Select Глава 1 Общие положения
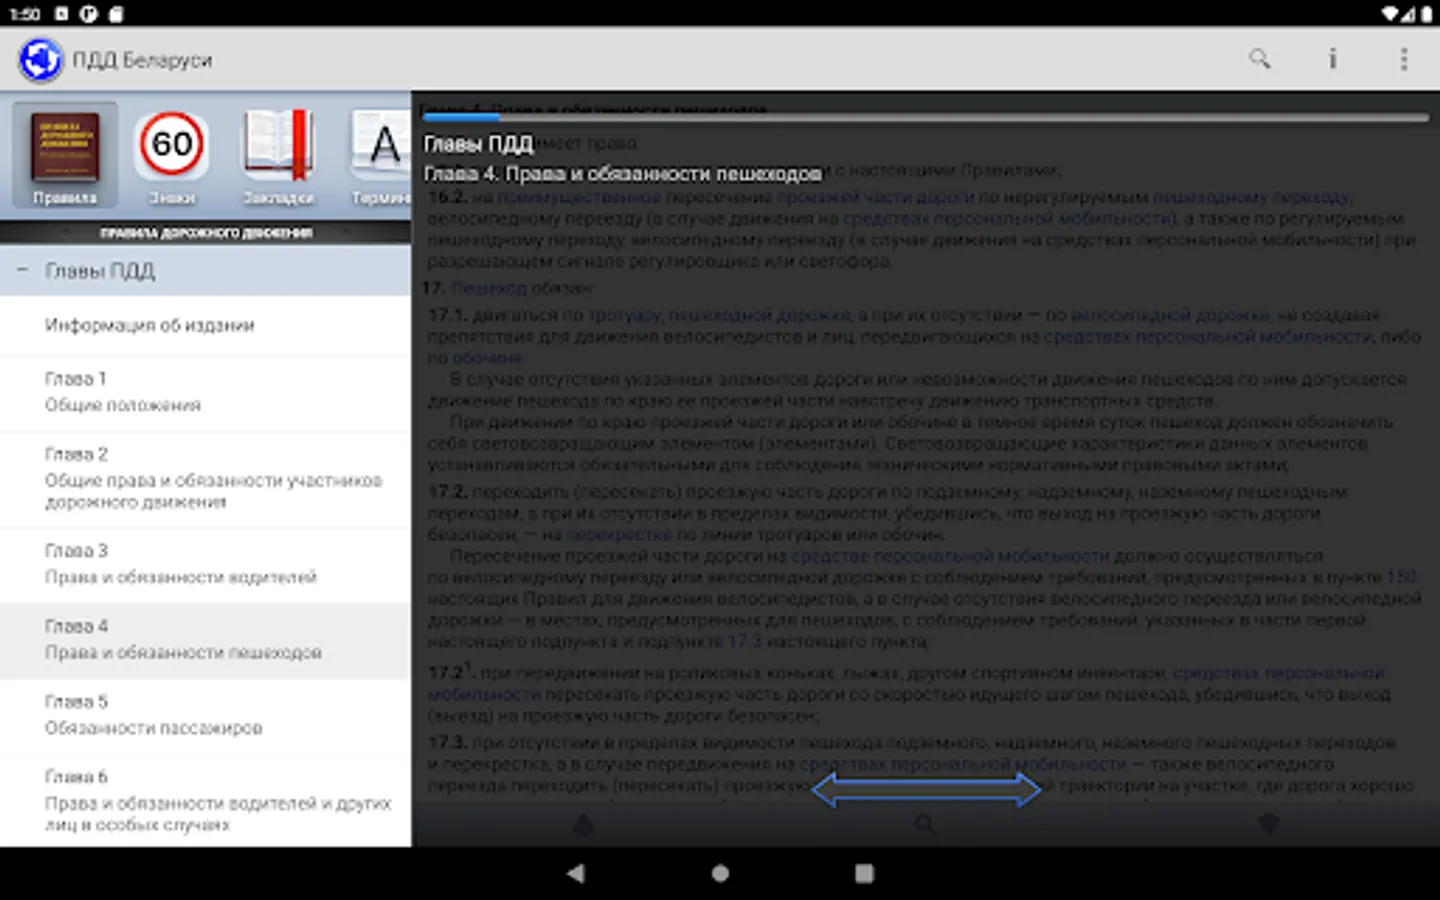This screenshot has height=900, width=1440. coord(205,392)
